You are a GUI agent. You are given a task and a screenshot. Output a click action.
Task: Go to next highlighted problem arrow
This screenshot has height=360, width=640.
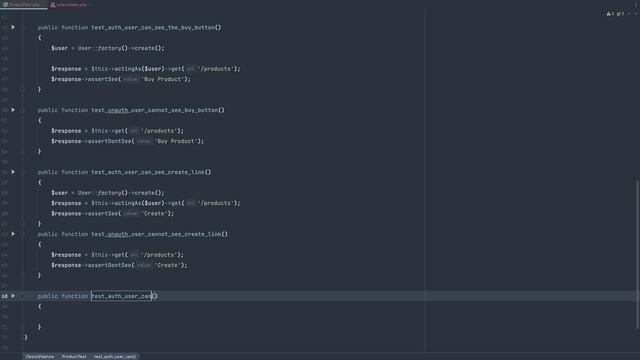(x=636, y=14)
